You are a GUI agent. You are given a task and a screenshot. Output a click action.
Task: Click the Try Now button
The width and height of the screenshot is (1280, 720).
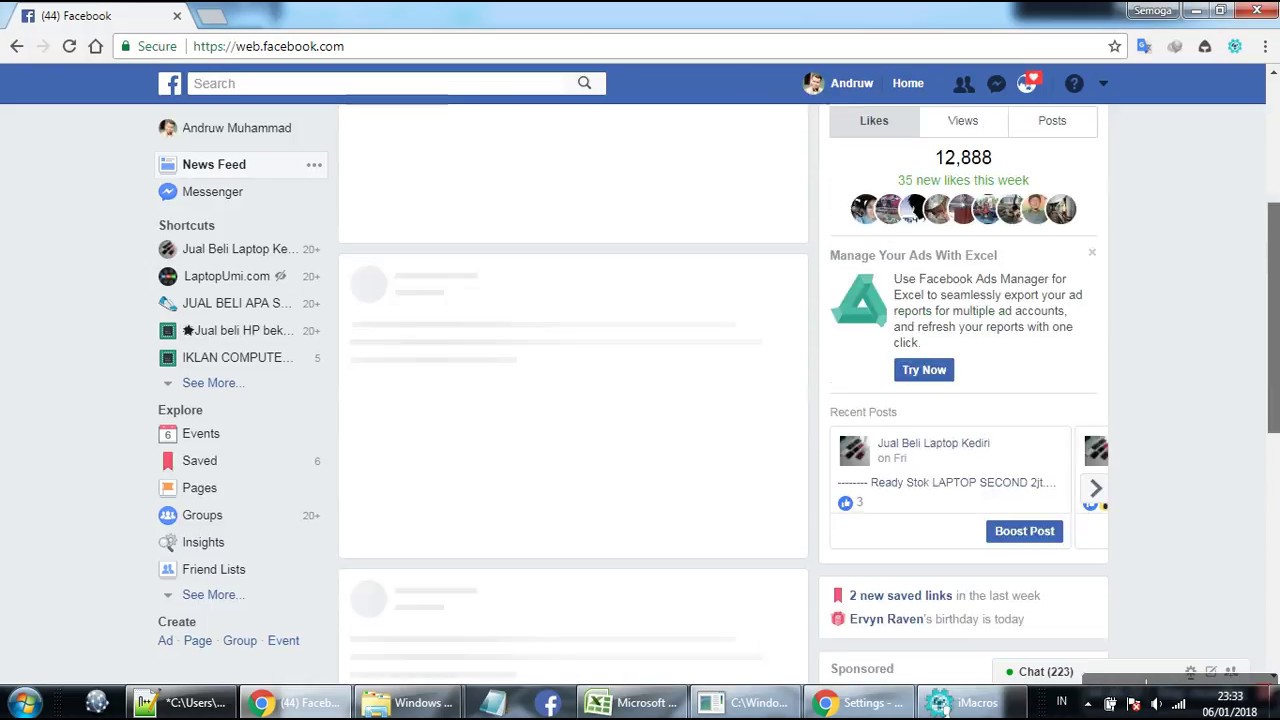tap(924, 370)
